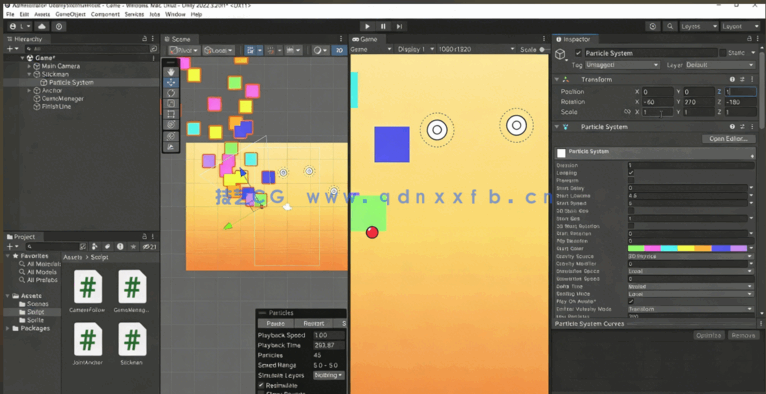Select the Hand (View) tool in Scene
The image size is (766, 394).
(170, 72)
